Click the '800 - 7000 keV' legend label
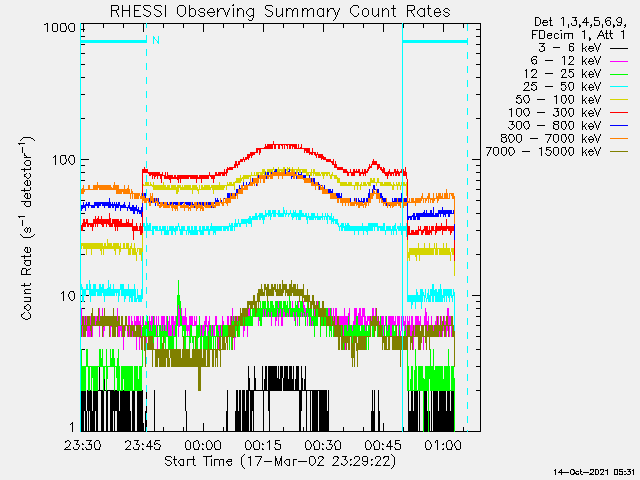Screen dimensions: 640x480 (551, 138)
